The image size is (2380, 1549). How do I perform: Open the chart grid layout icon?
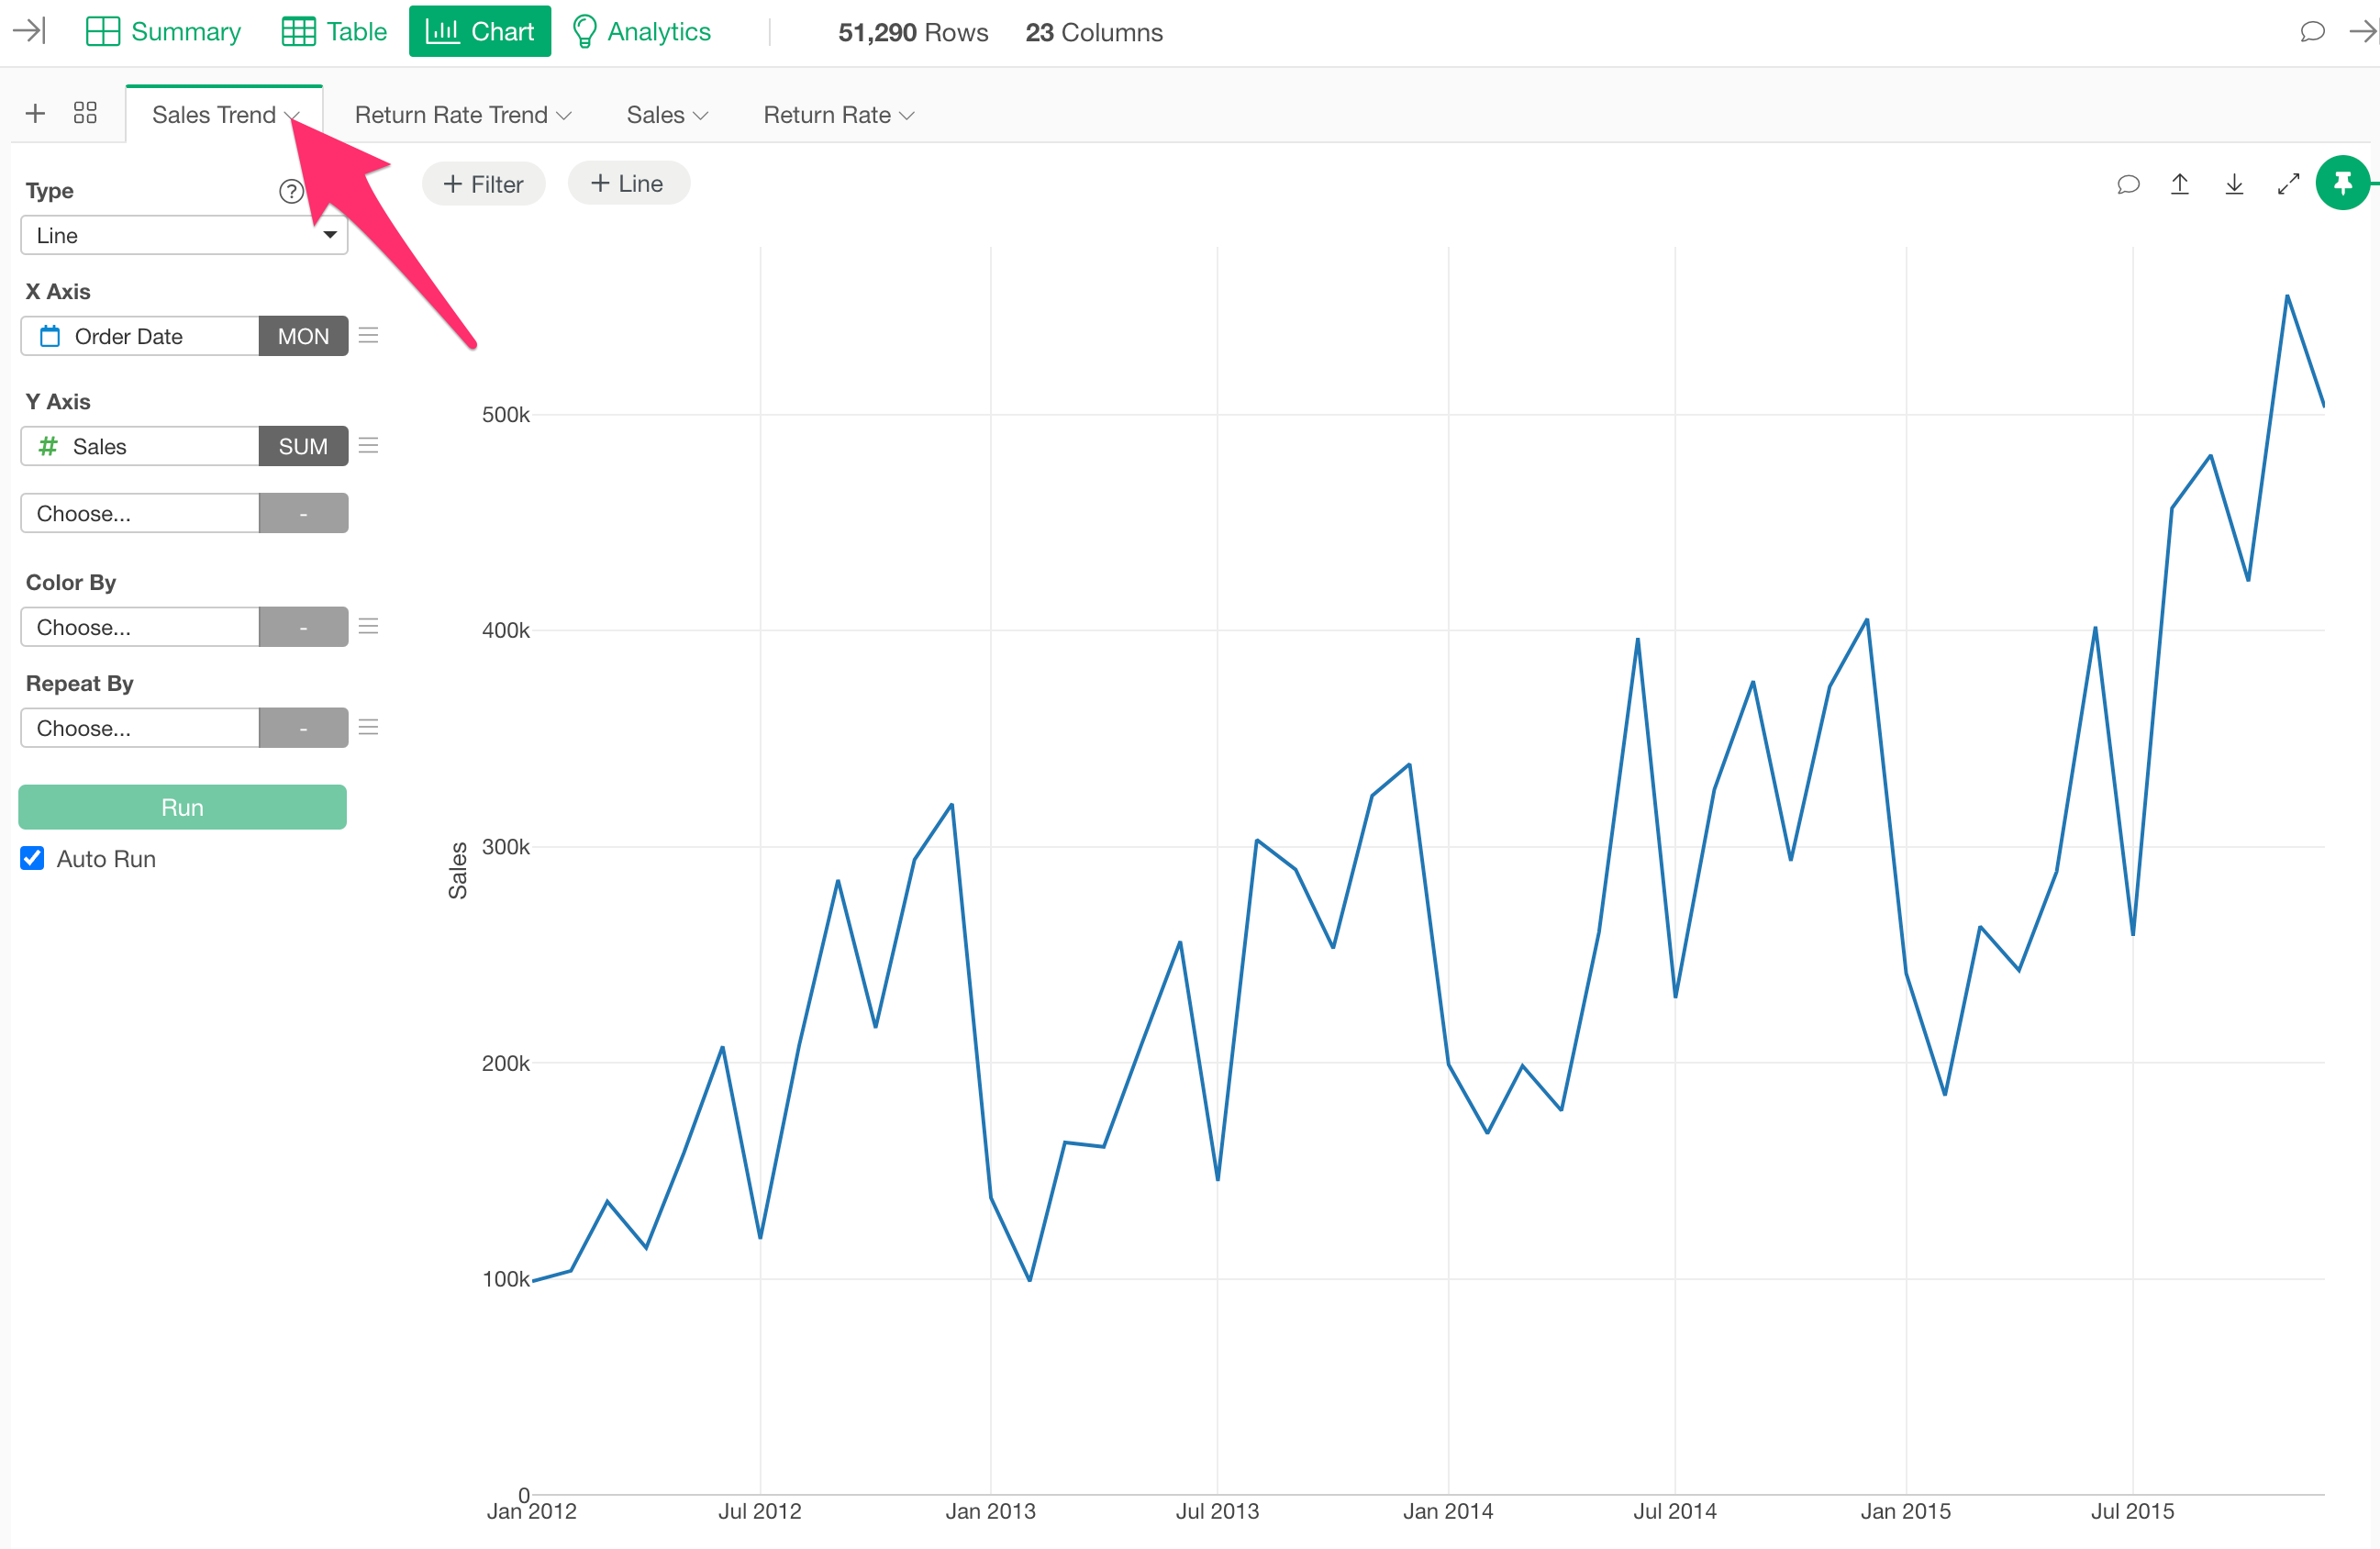(x=85, y=113)
